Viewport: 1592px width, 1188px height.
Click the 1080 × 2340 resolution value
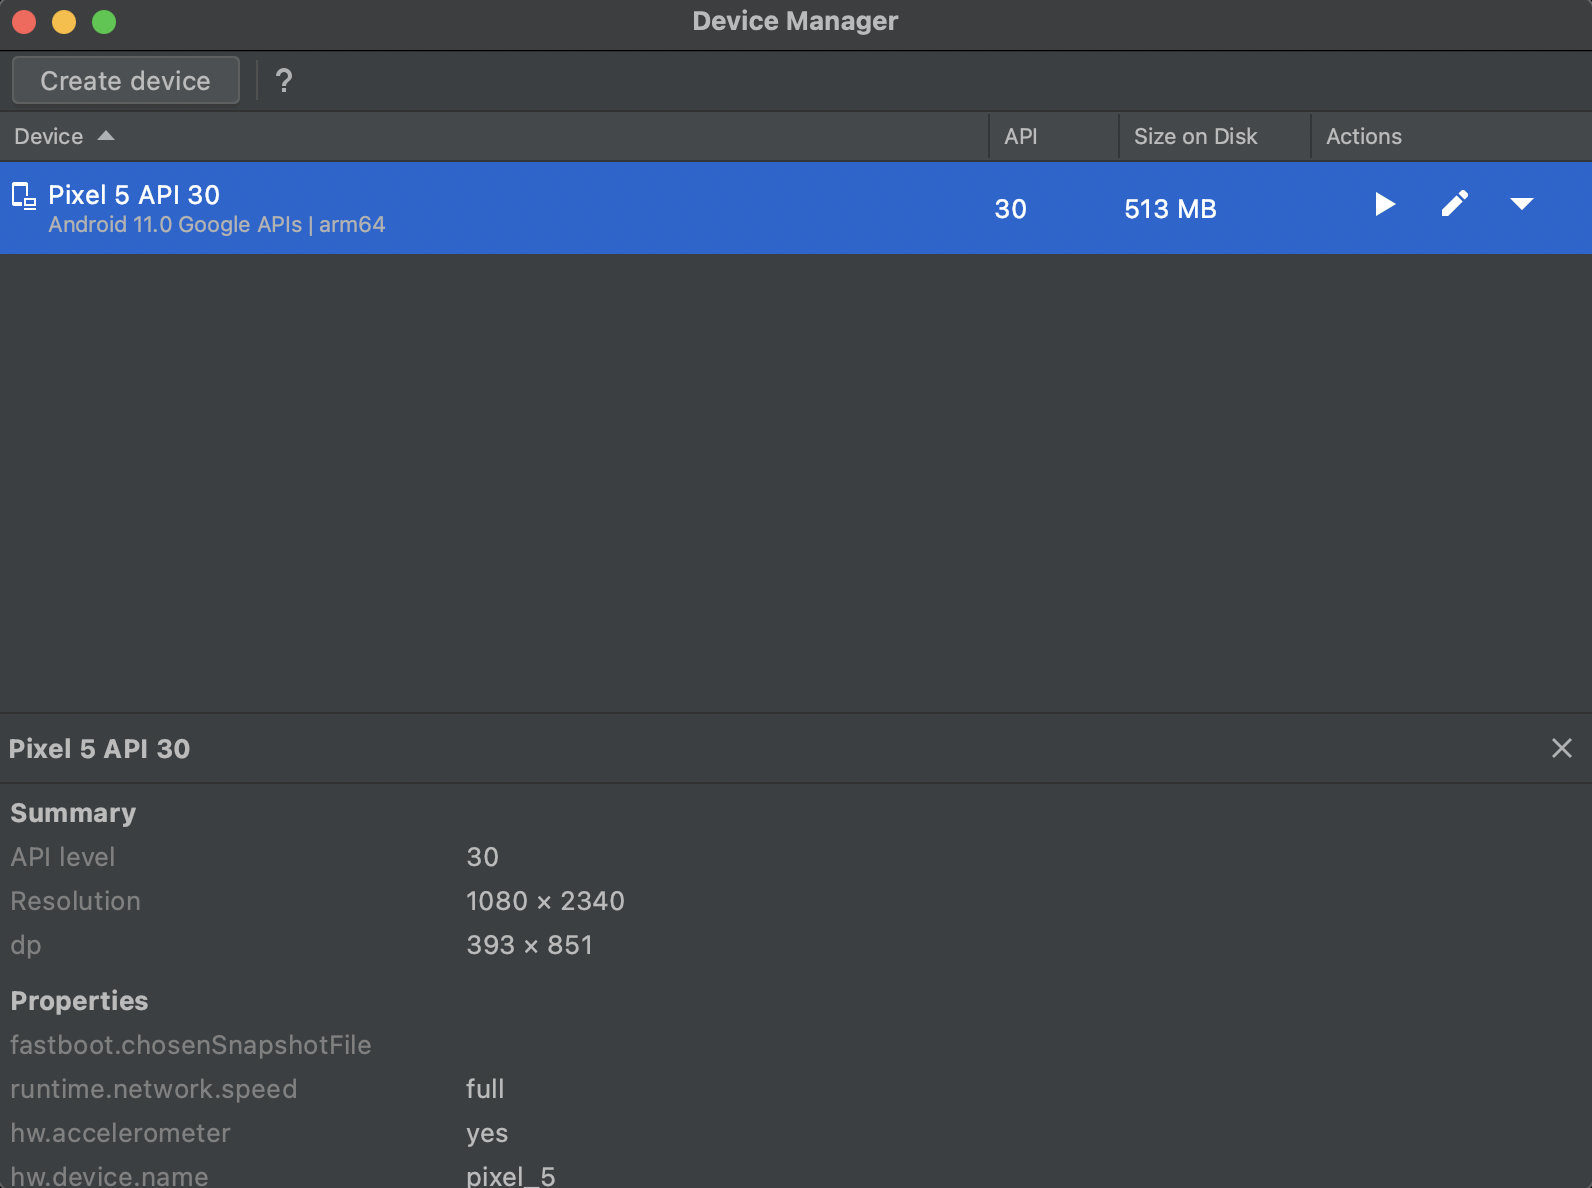tap(545, 901)
